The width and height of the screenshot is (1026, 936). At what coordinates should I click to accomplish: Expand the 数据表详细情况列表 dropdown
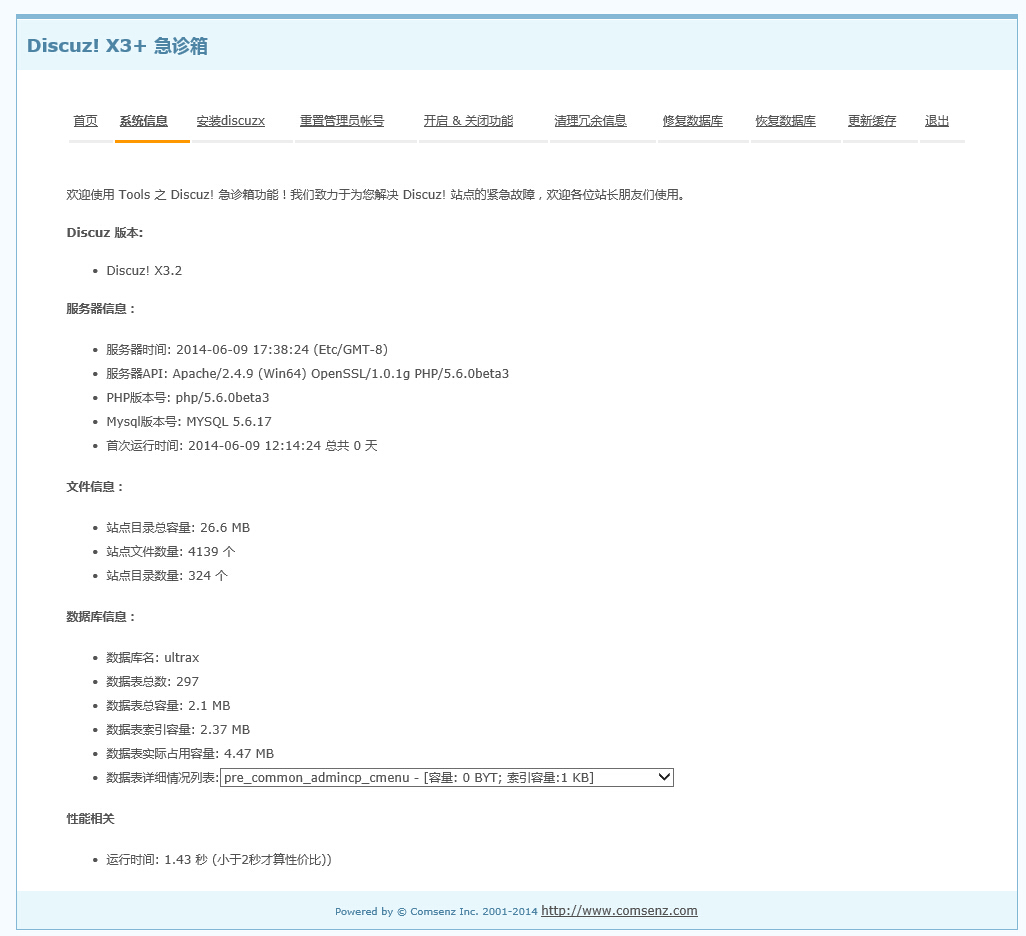pos(447,778)
